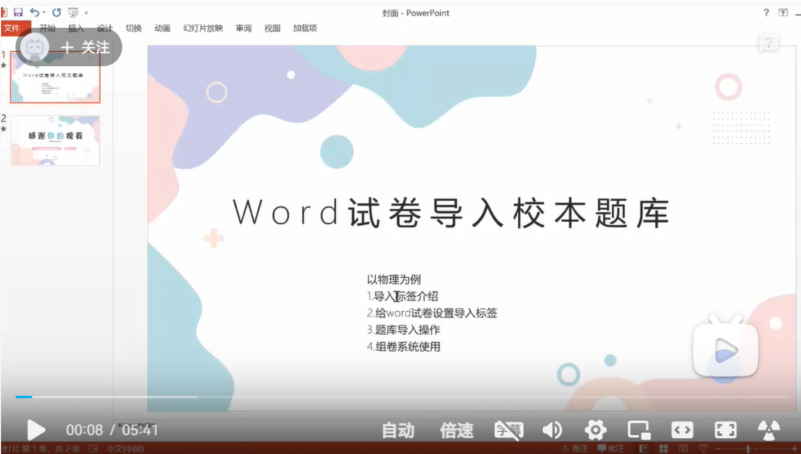801x454 pixels.
Task: Select slide 1 thumbnail in the panel
Action: (55, 77)
